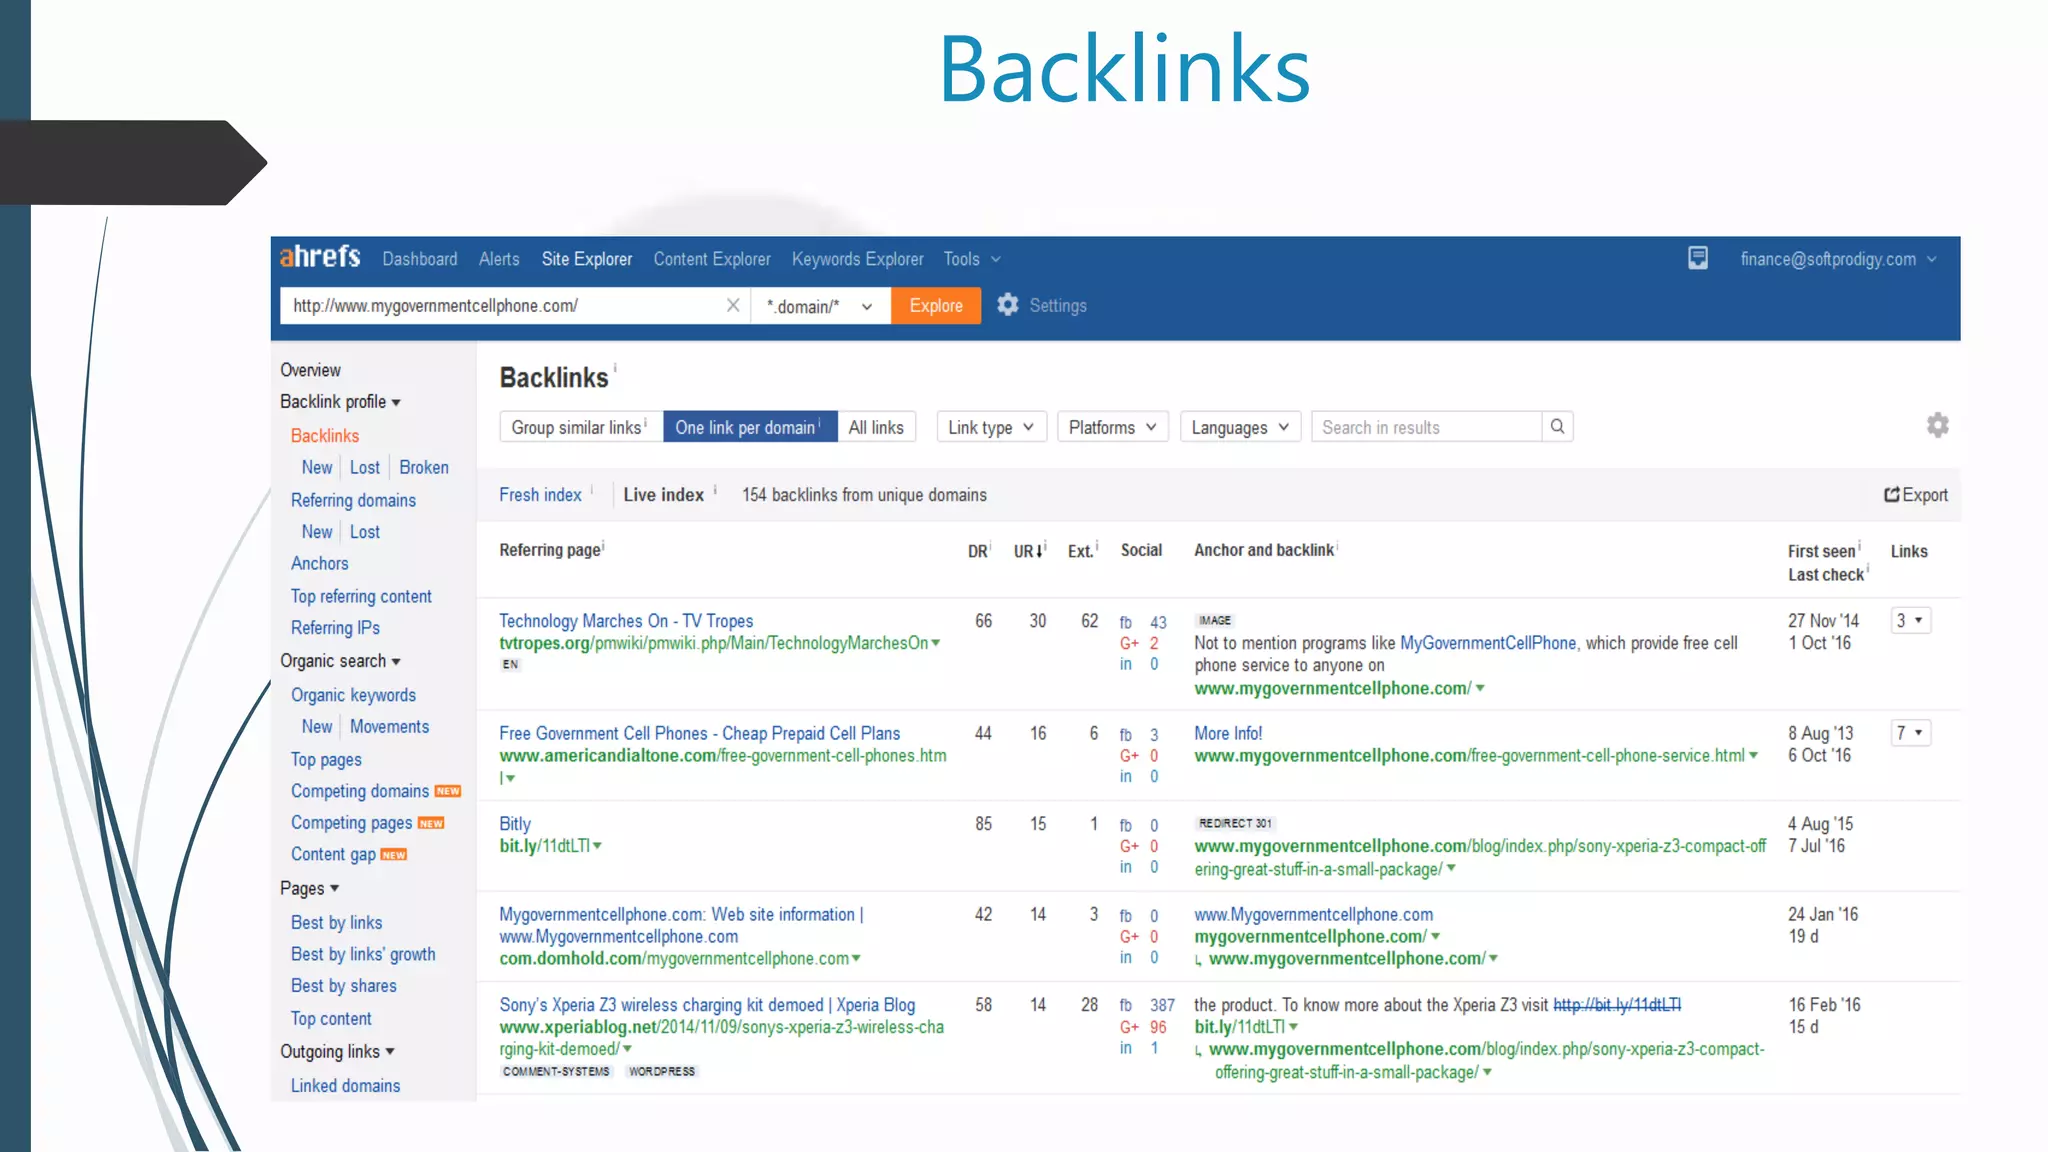Select All links option

coord(876,427)
